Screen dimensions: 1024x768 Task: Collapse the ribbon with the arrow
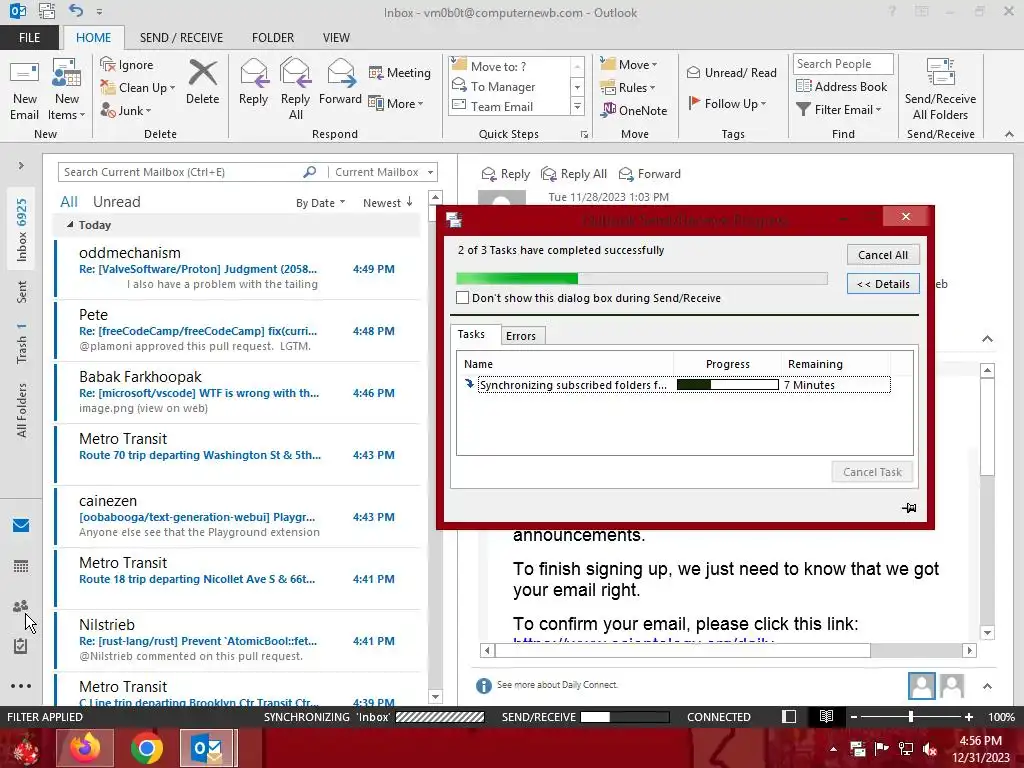point(1009,134)
